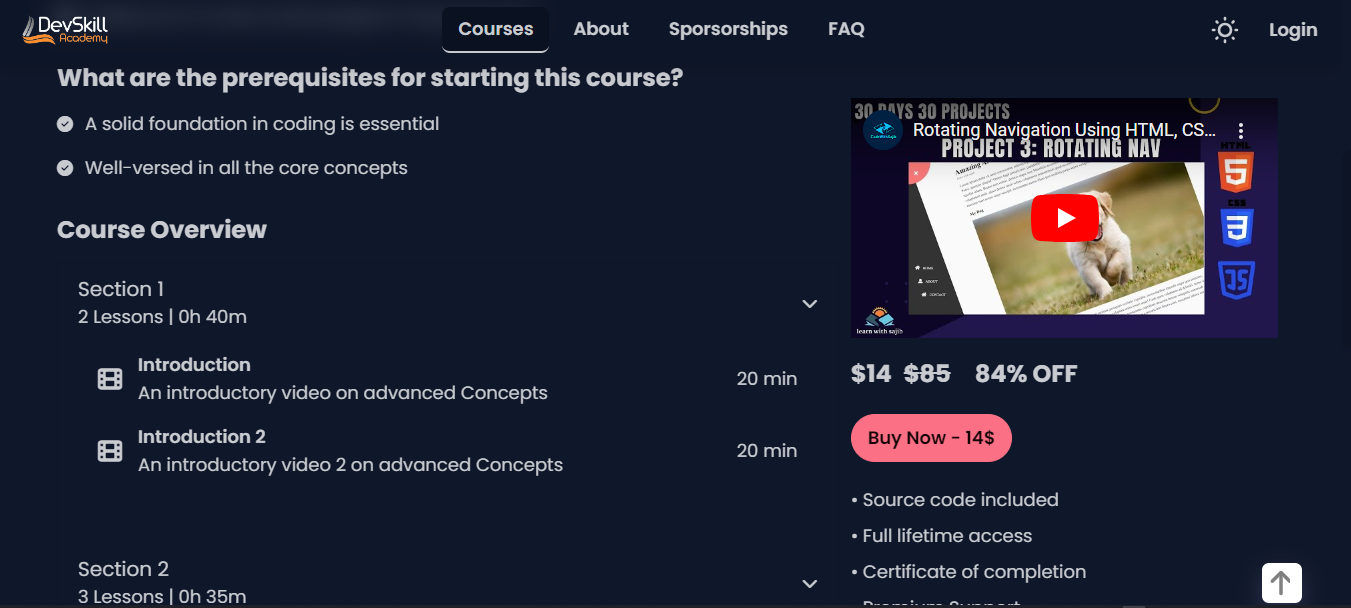Image resolution: width=1351 pixels, height=608 pixels.
Task: Go to the About page
Action: 601,29
